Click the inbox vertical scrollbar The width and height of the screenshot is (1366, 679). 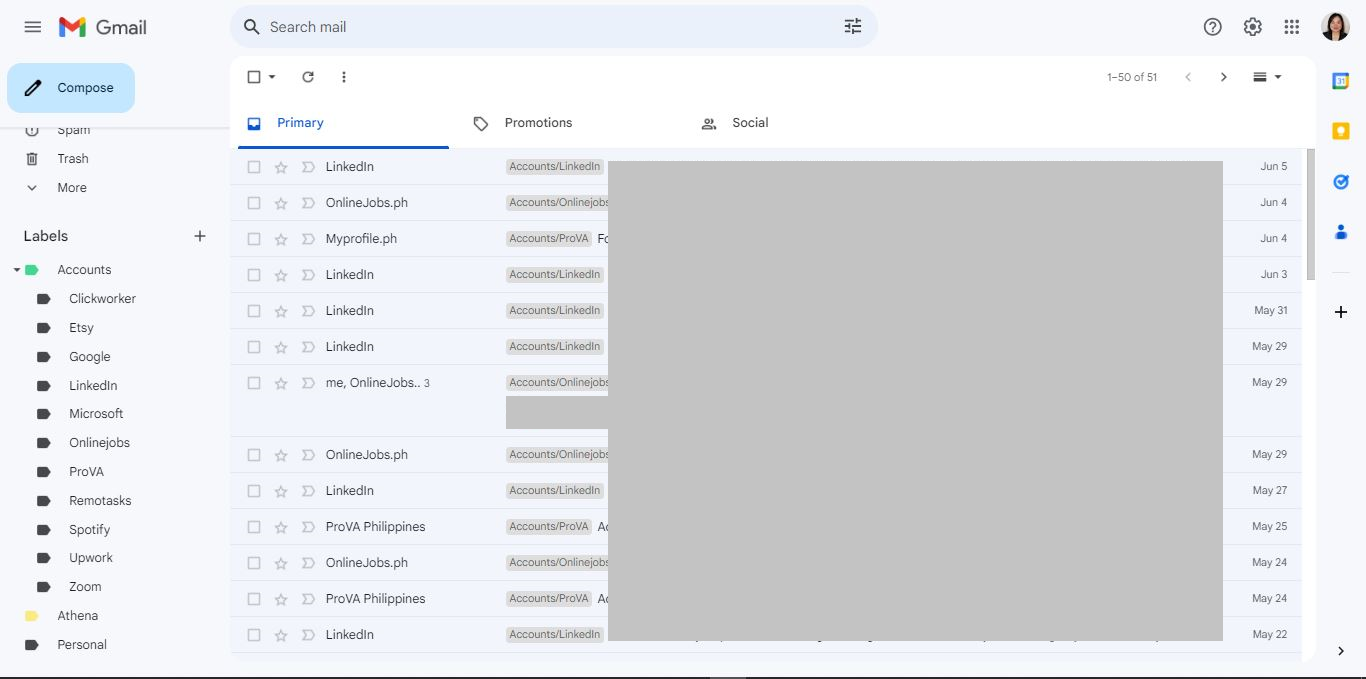pos(1311,215)
